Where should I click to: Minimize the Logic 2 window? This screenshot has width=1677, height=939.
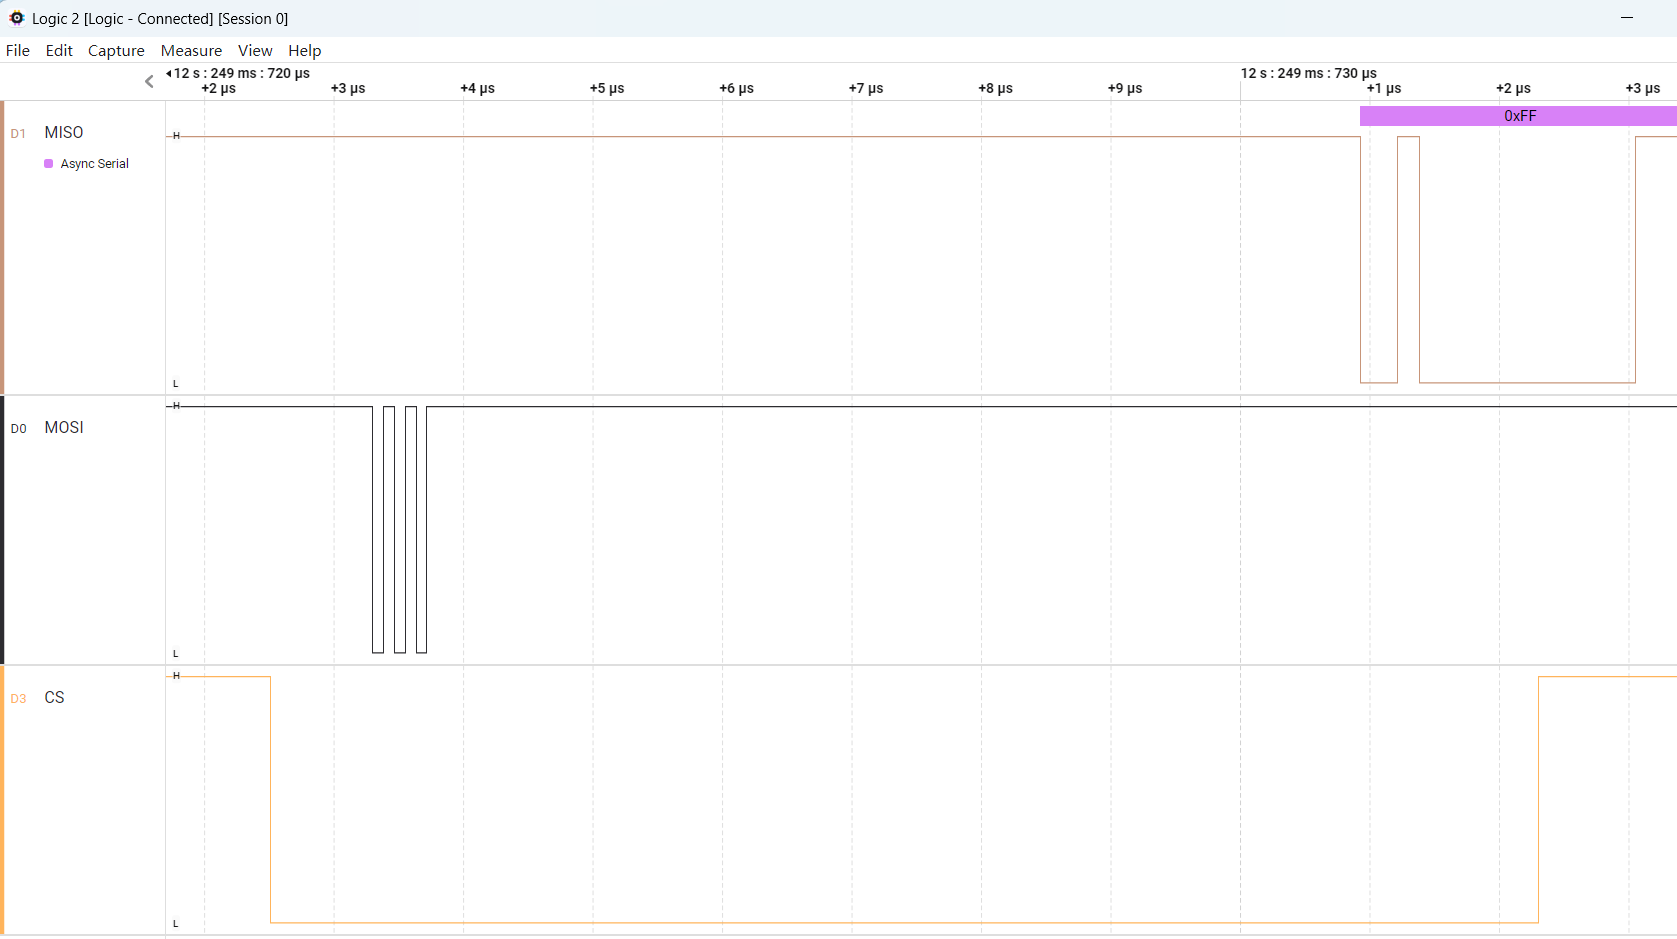1627,18
